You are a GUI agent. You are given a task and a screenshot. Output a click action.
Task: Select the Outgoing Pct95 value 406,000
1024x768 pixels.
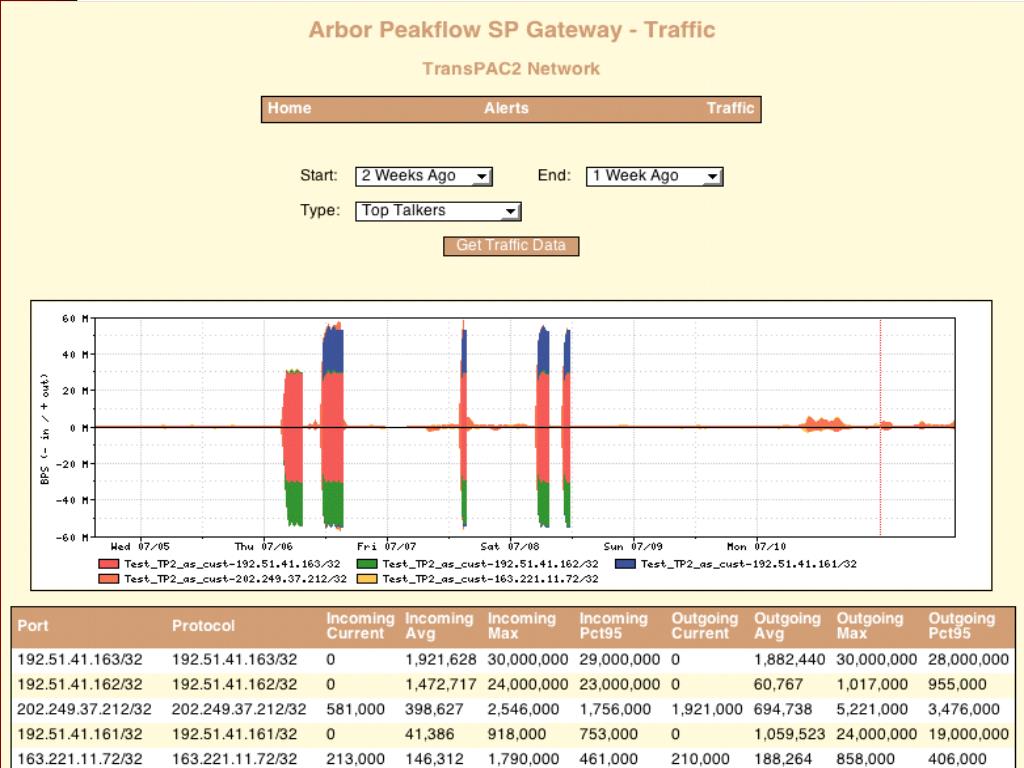pyautogui.click(x=957, y=759)
